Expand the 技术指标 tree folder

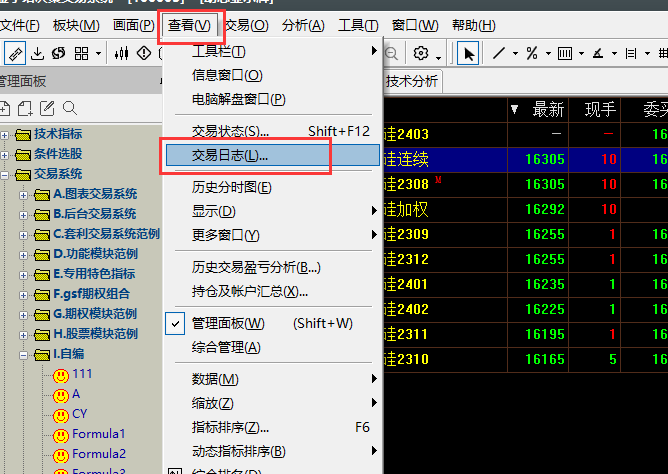click(7, 134)
